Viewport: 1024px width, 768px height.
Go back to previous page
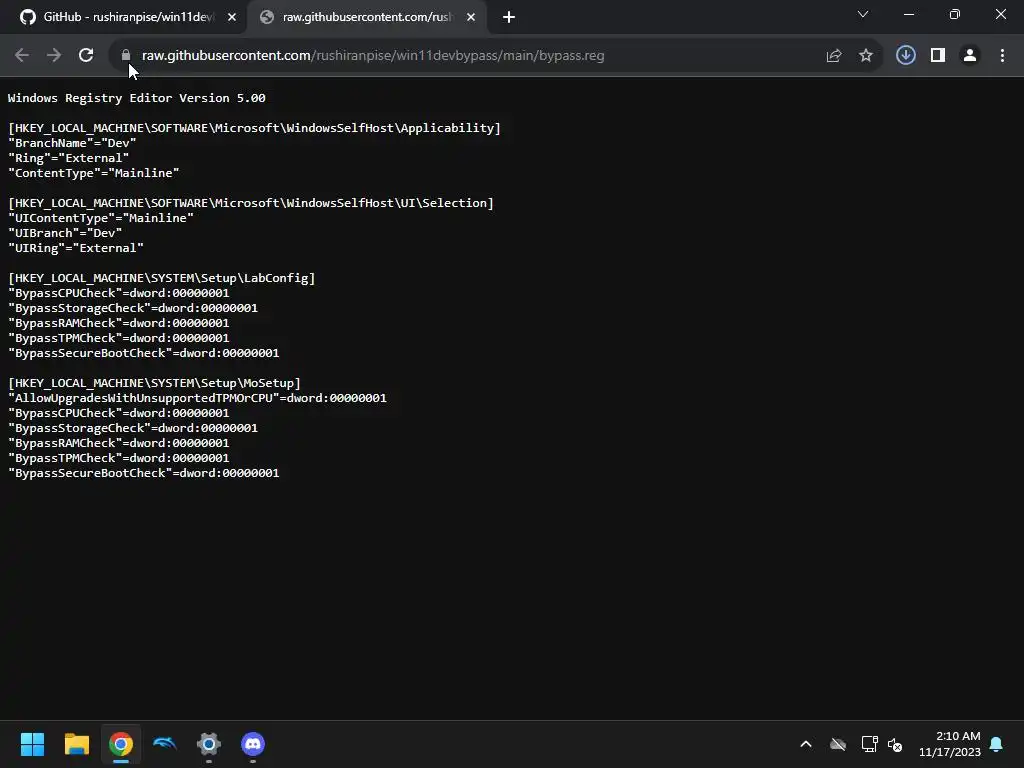click(22, 56)
